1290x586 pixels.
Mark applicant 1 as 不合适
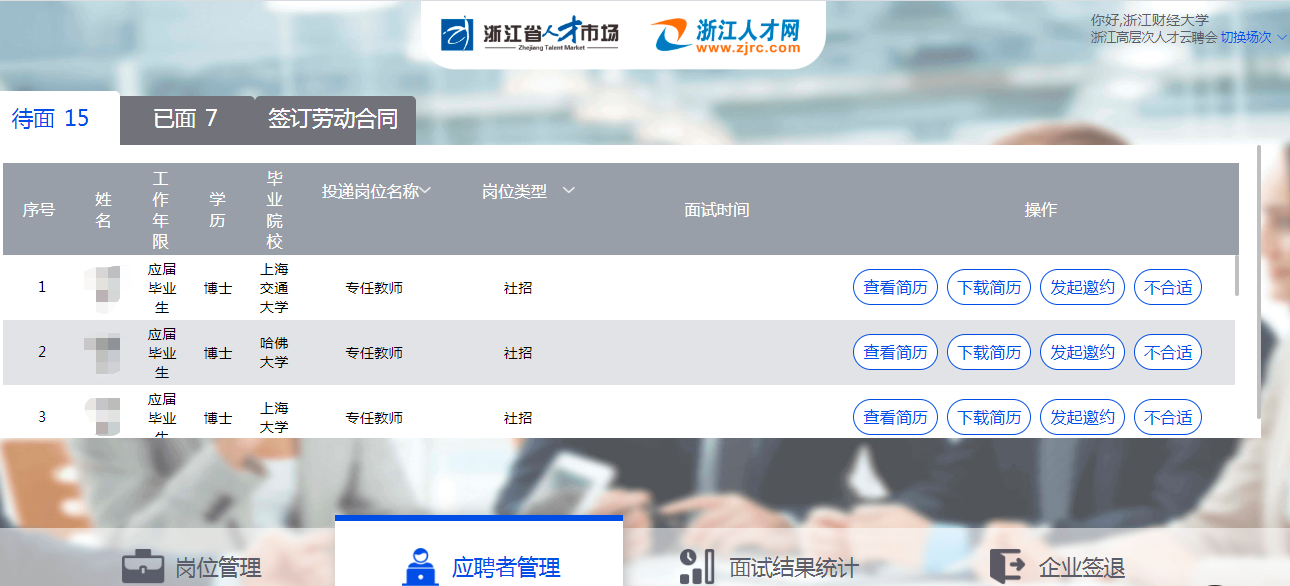coord(1167,288)
